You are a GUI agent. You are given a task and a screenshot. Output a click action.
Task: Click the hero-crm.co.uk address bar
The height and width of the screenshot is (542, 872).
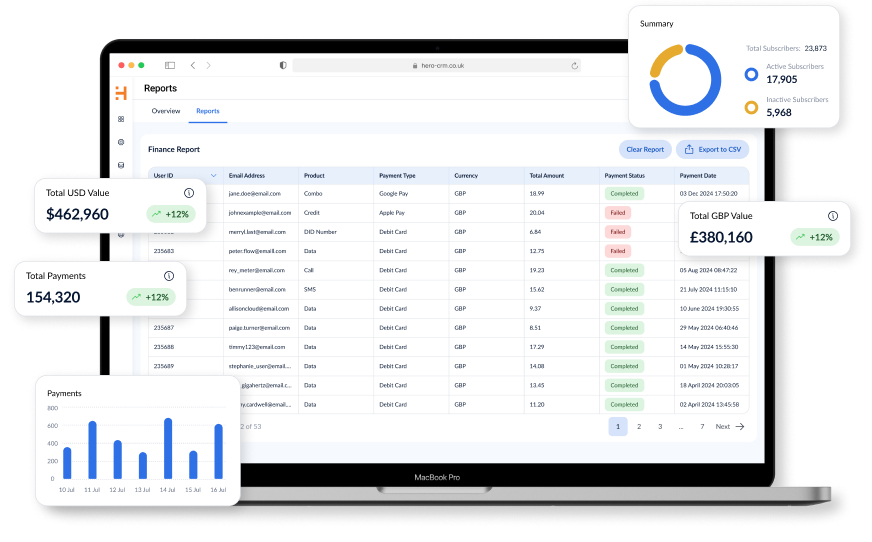[x=438, y=65]
